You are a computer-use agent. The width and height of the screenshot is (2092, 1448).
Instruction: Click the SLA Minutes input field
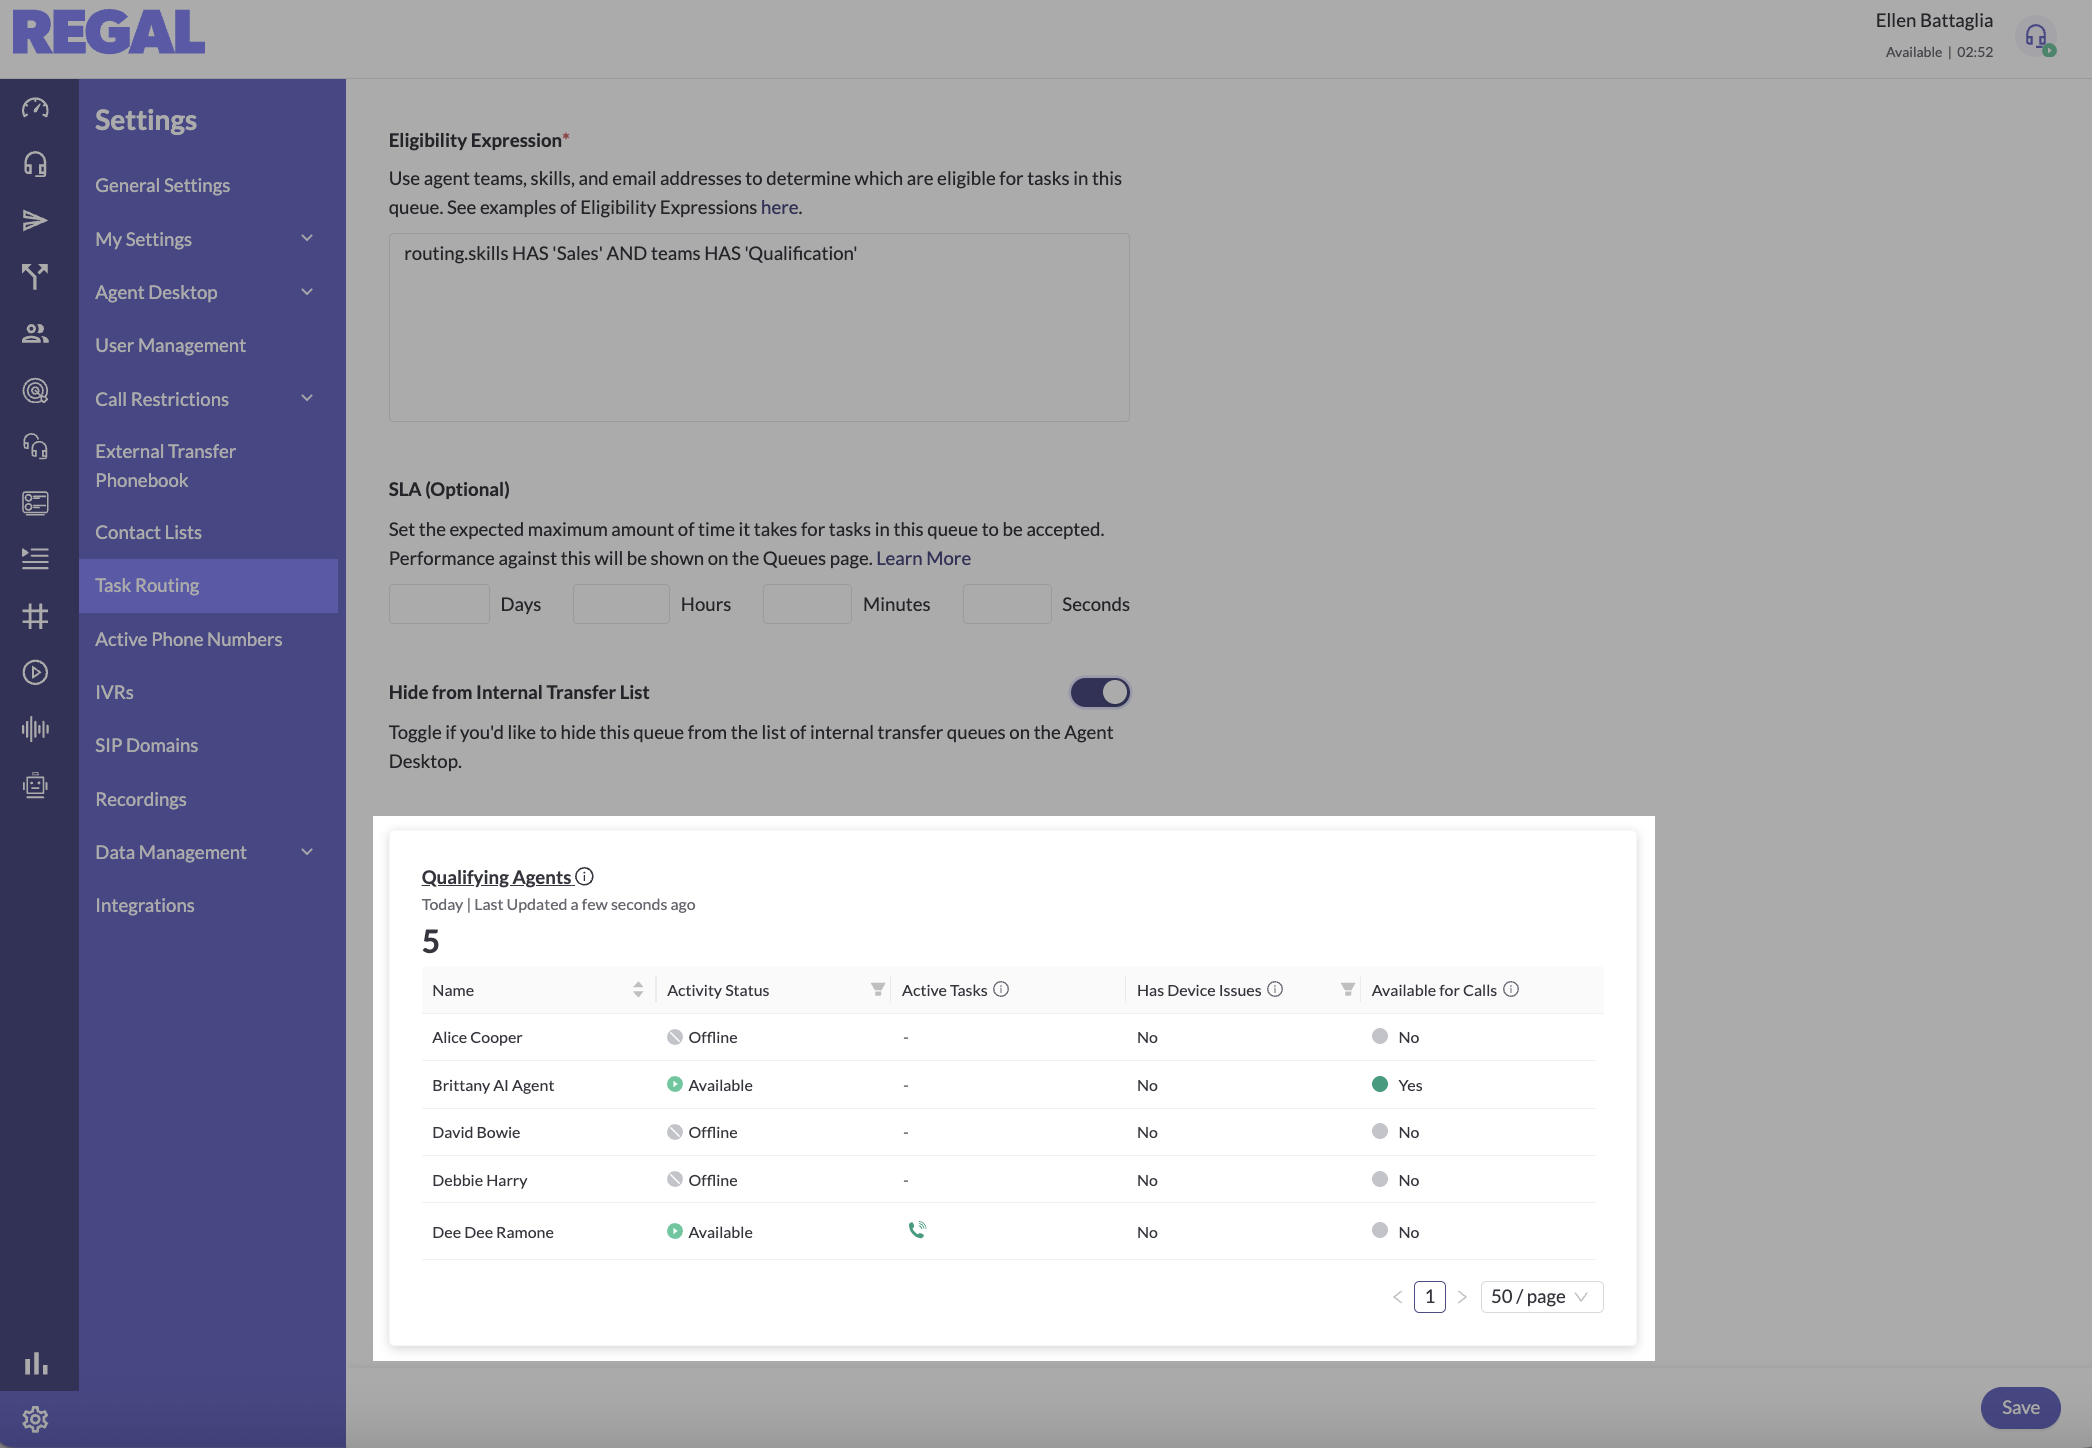point(806,604)
